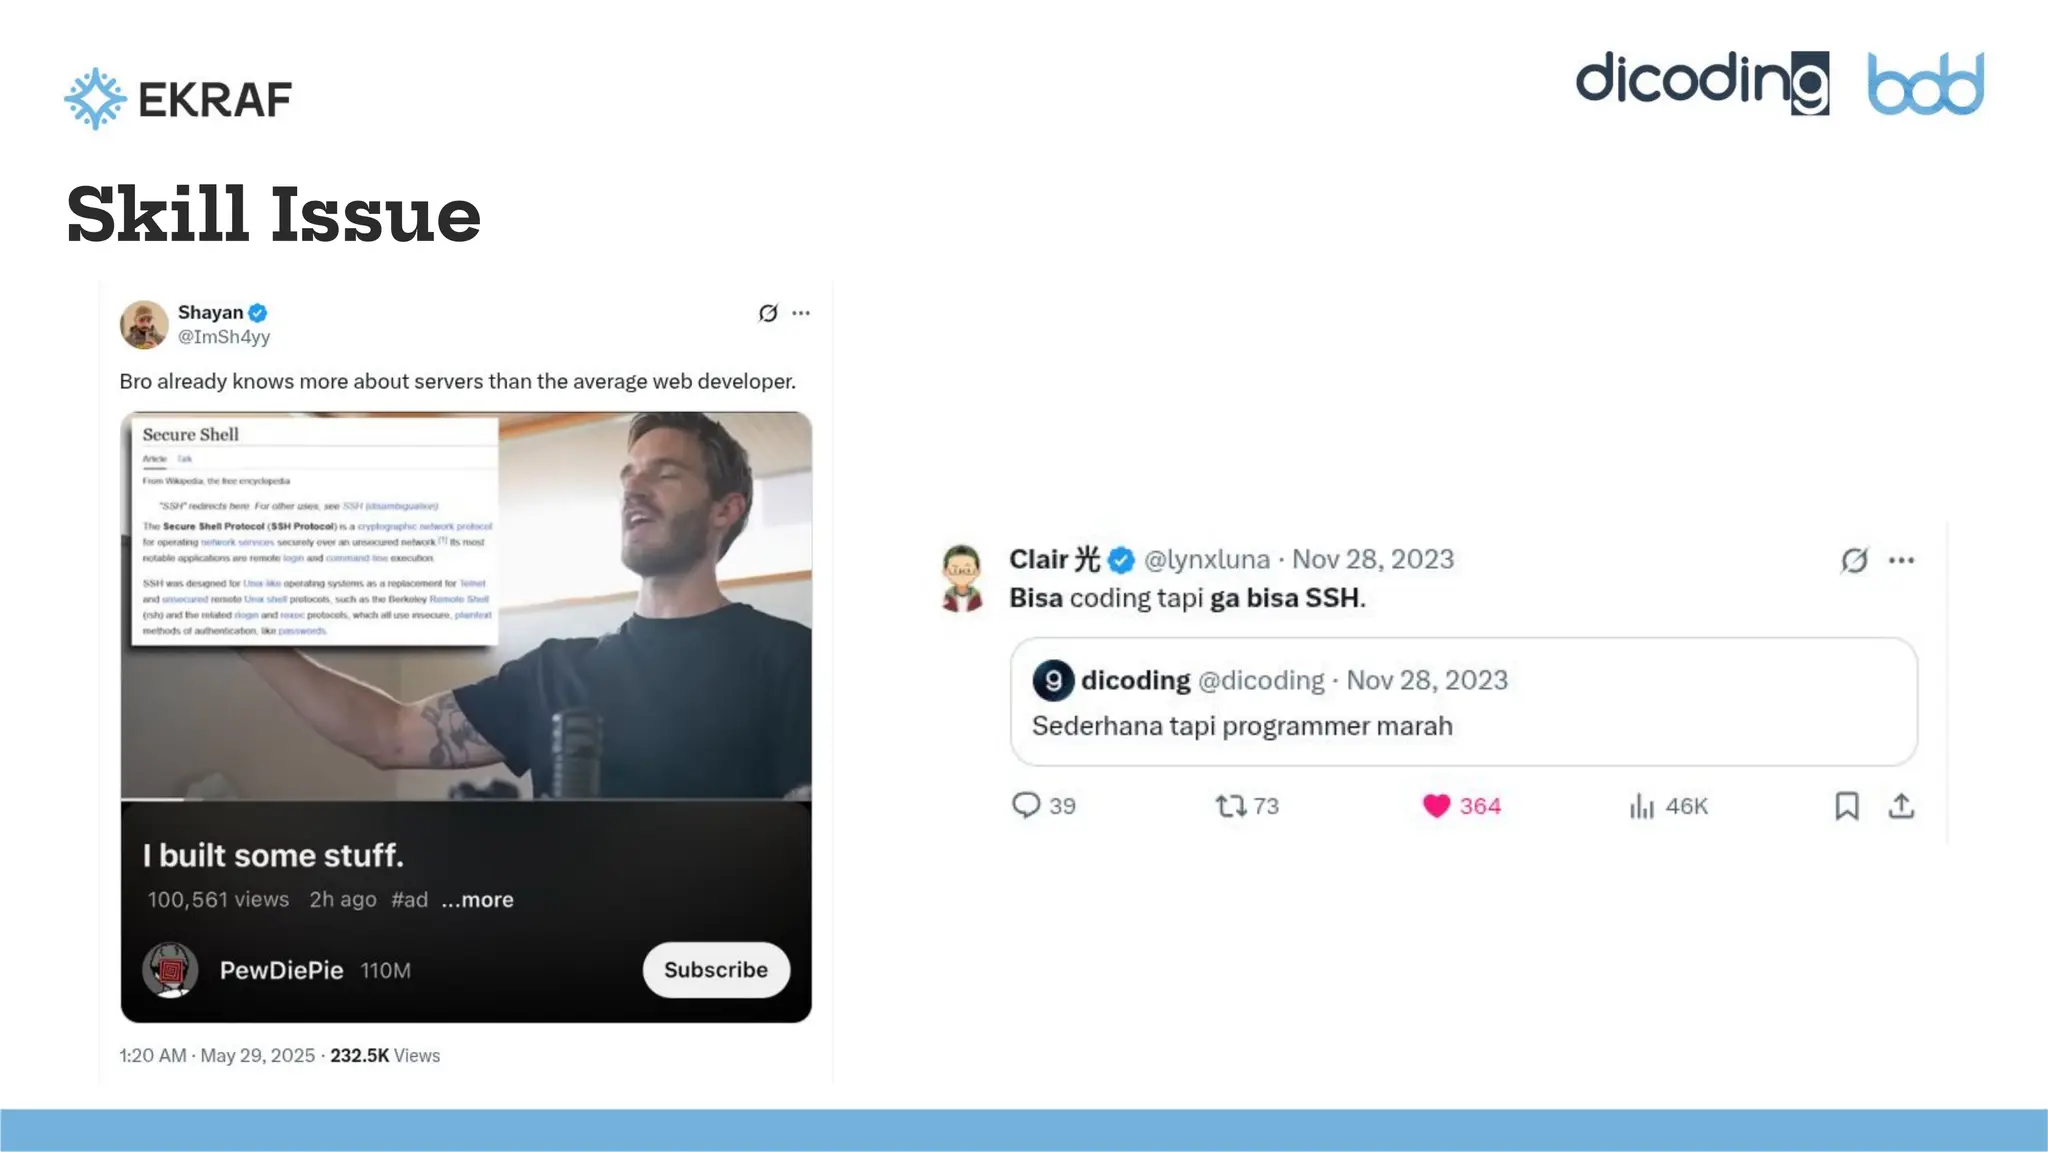
Task: Bookmark Clair's tweet
Action: 1847,805
